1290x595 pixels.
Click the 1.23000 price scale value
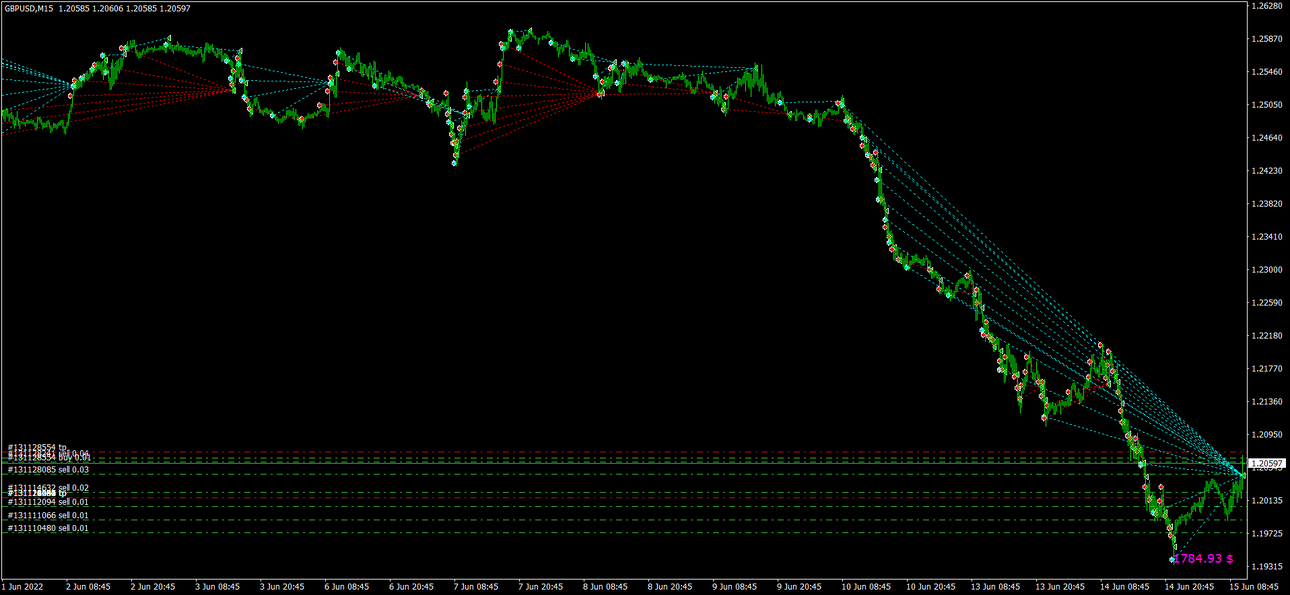point(1266,270)
